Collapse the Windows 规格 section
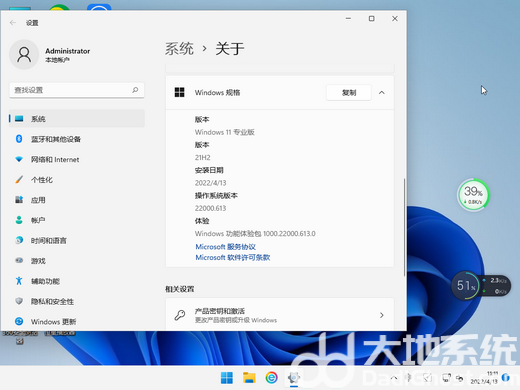 [382, 93]
